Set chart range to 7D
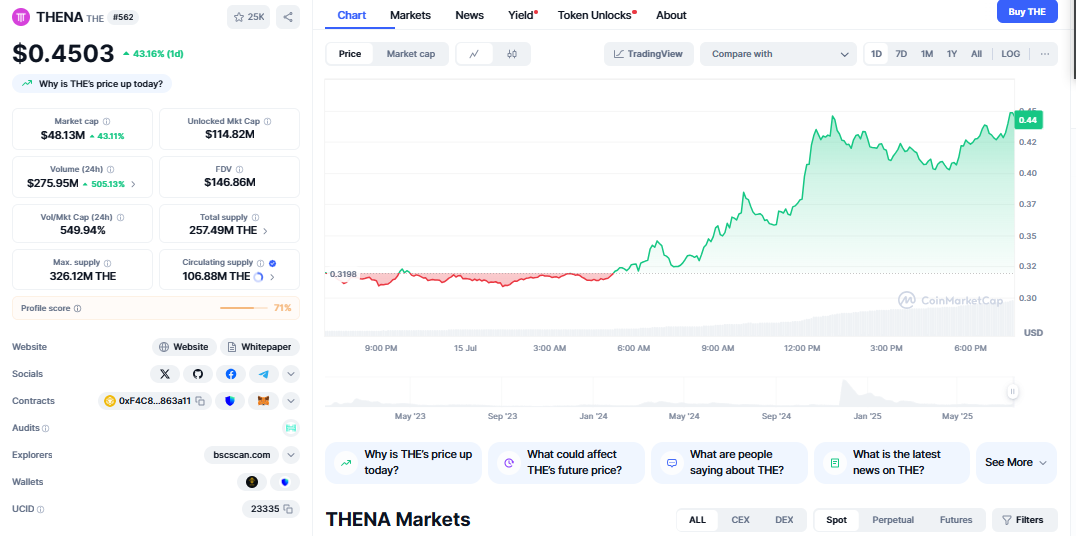This screenshot has height=536, width=1076. coord(901,54)
